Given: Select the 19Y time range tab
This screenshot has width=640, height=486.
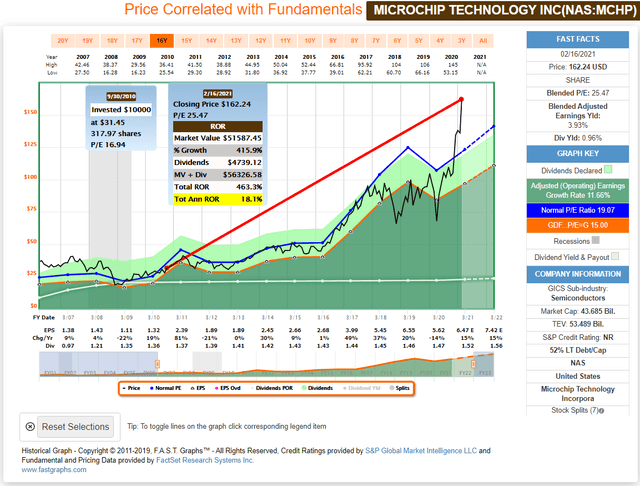Looking at the screenshot, I should click(87, 41).
